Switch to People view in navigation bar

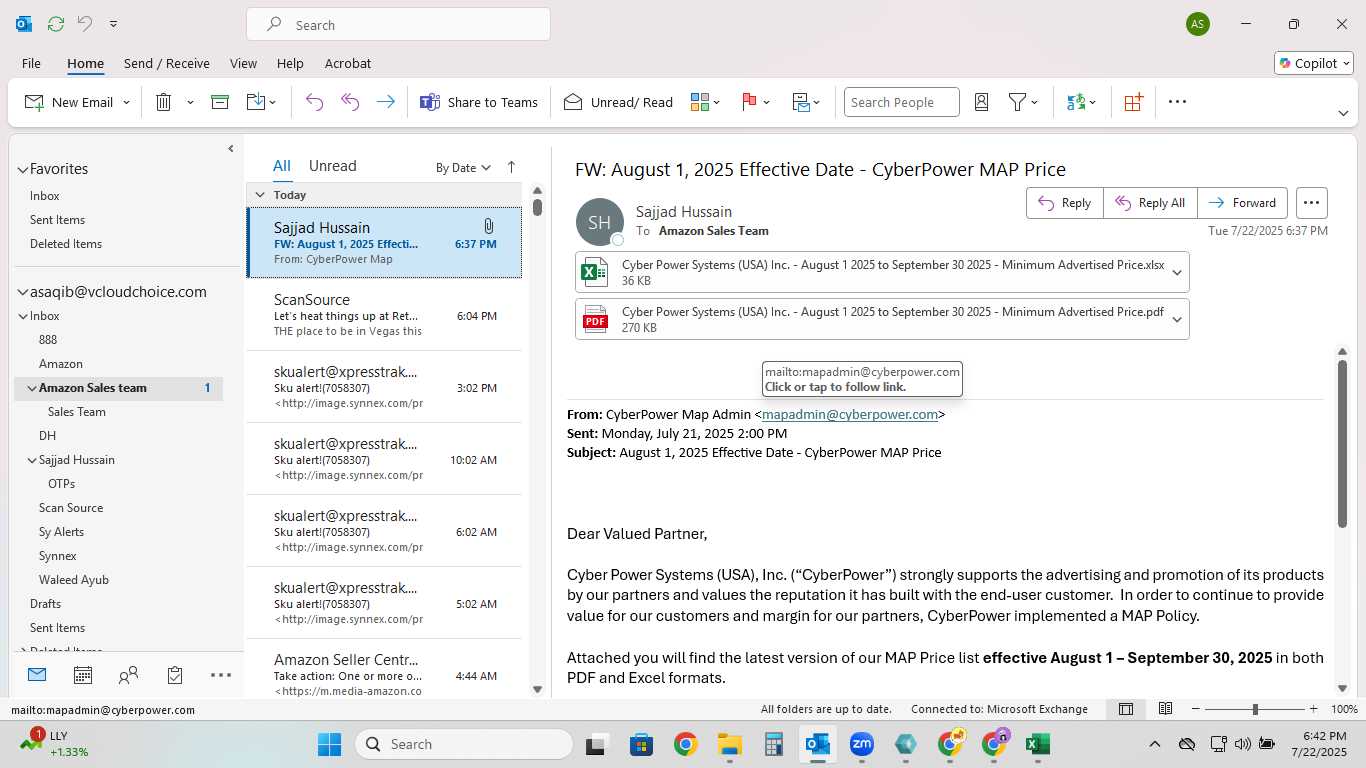coord(128,676)
